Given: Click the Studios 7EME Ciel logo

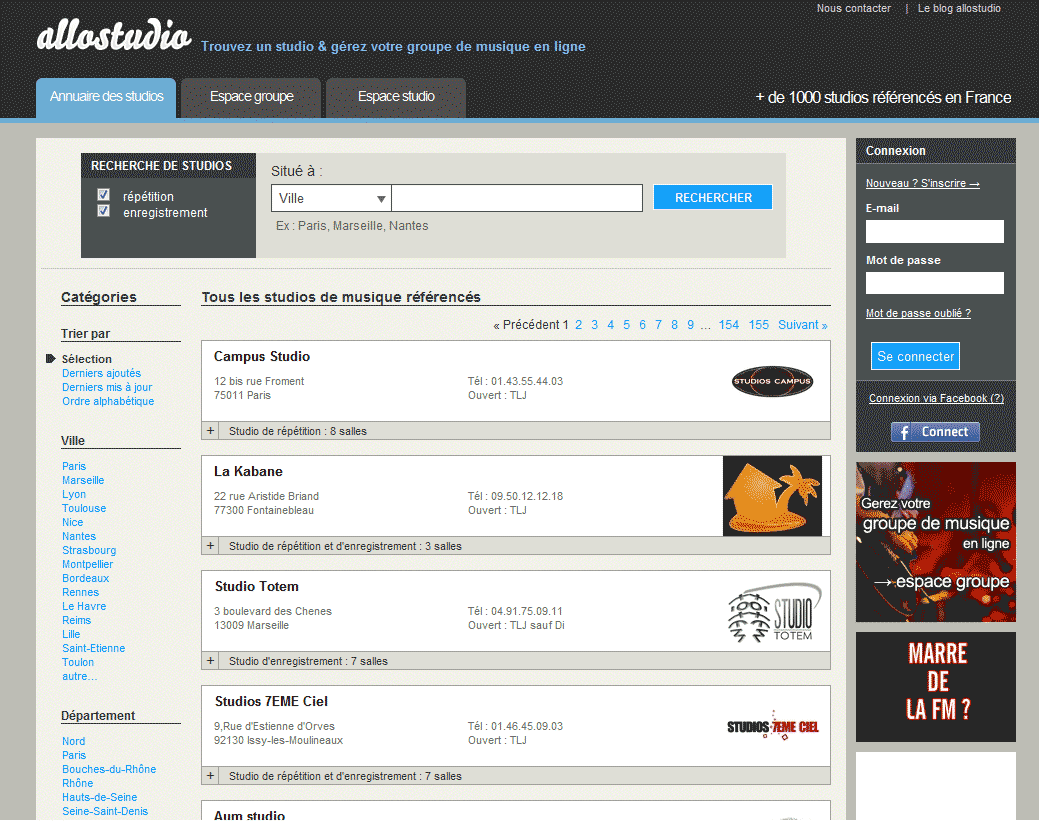Looking at the screenshot, I should click(x=772, y=726).
